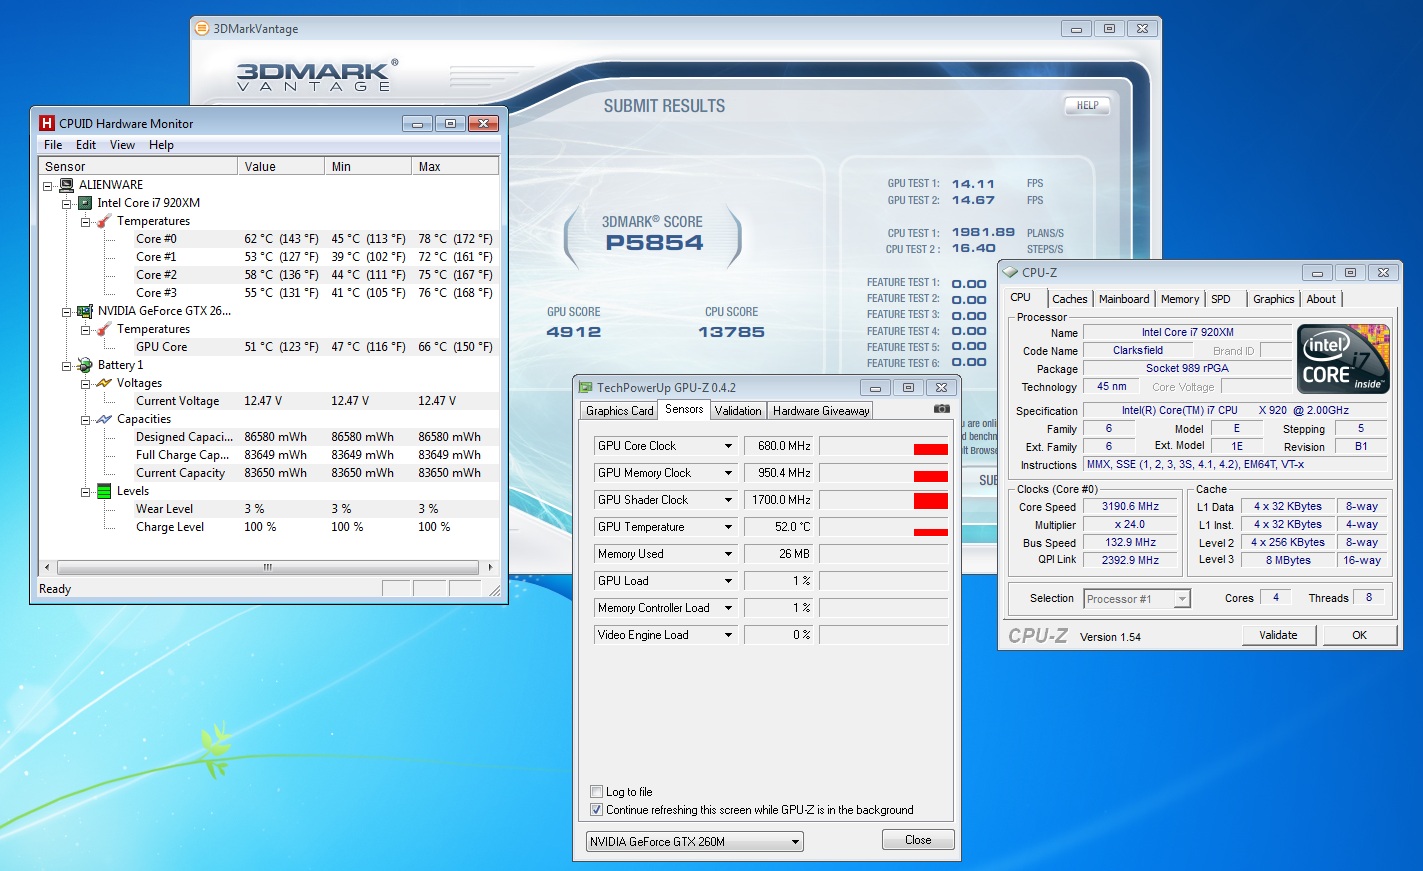Click the Core Speed 3190.6 MHz value
The image size is (1423, 871).
[1130, 507]
